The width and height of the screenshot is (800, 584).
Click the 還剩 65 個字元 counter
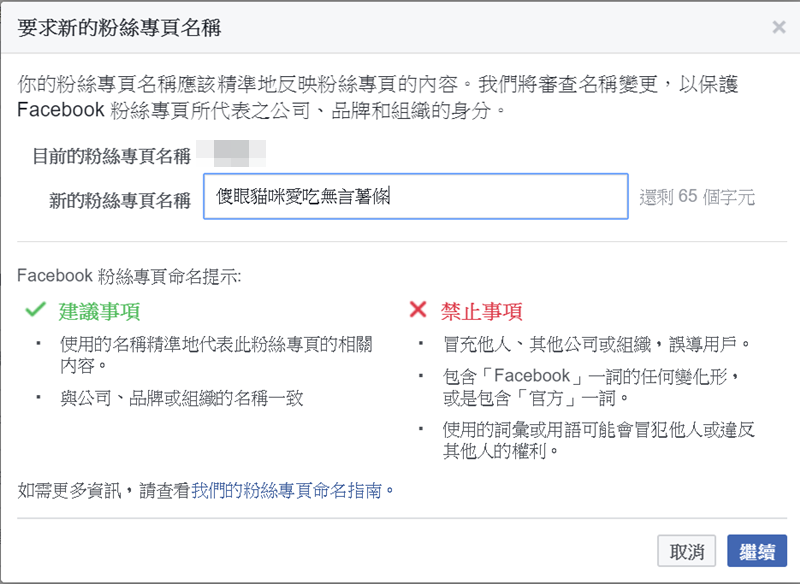[x=697, y=197]
